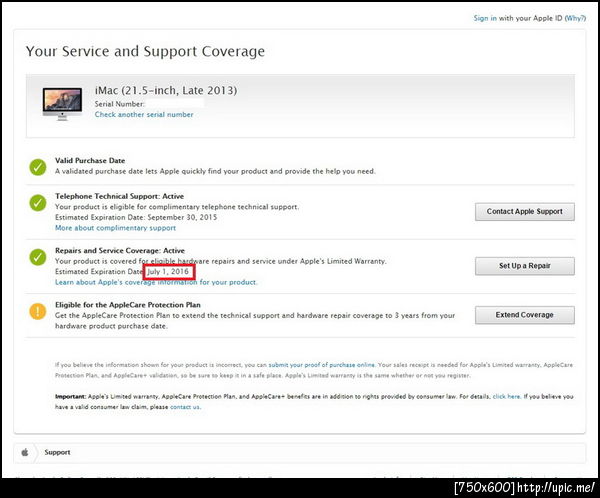This screenshot has height=498, width=600.
Task: Open Learn about Apple's coverage information link
Action: point(156,282)
